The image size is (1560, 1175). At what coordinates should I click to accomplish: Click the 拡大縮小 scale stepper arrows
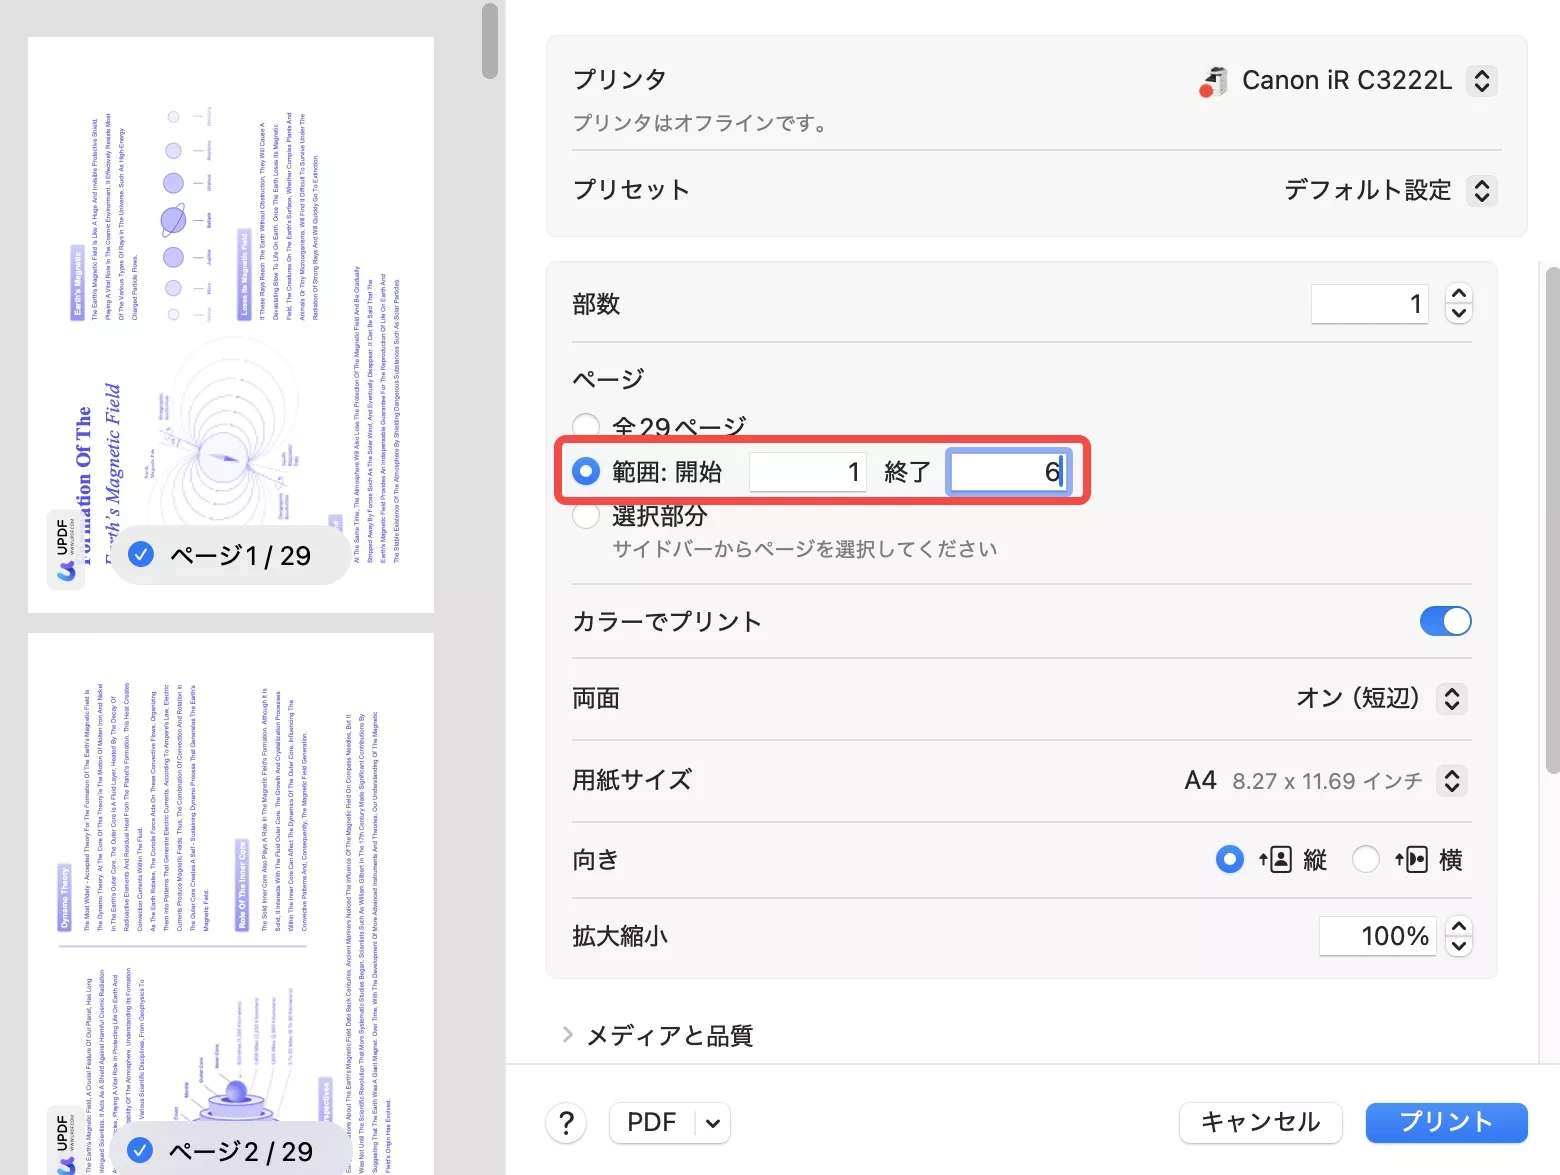point(1459,936)
